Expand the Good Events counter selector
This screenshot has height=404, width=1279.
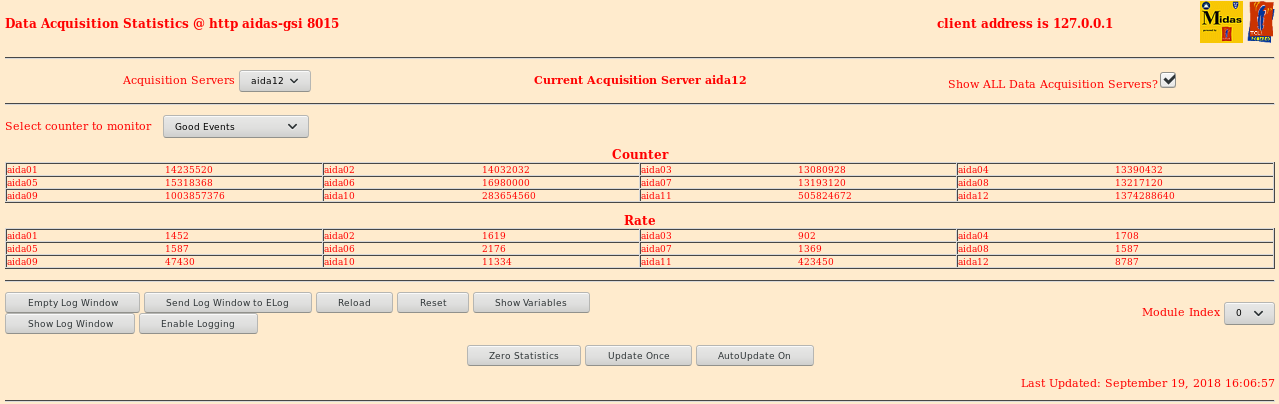236,127
